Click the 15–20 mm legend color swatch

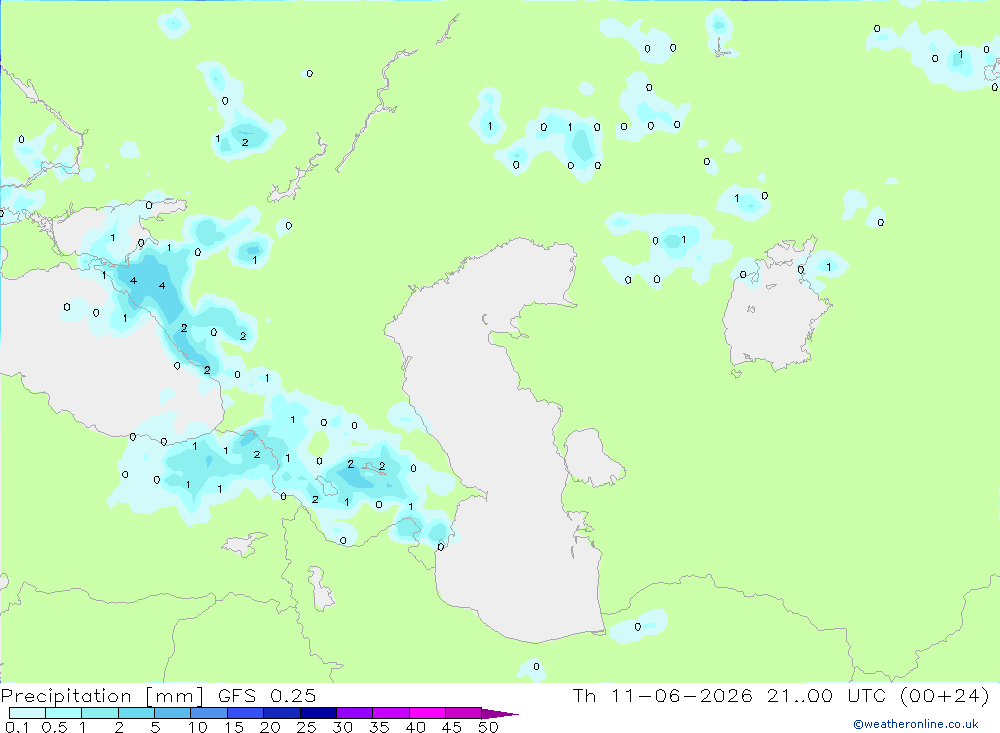tap(245, 713)
